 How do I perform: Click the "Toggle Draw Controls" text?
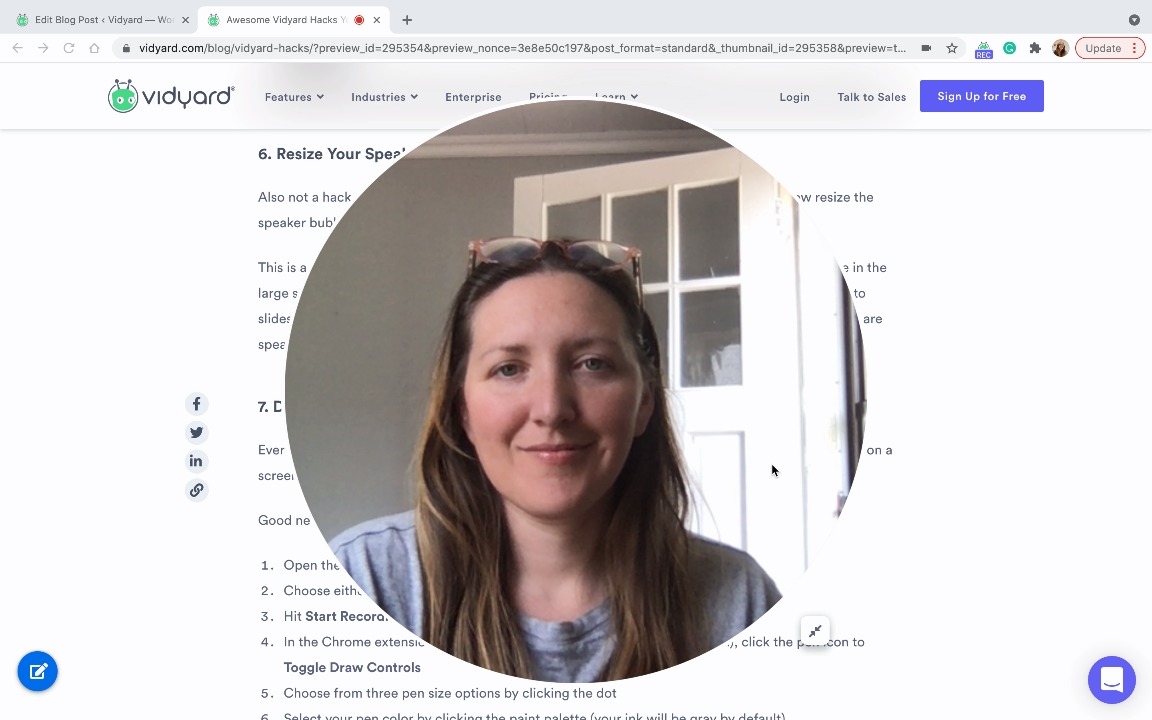pos(352,667)
